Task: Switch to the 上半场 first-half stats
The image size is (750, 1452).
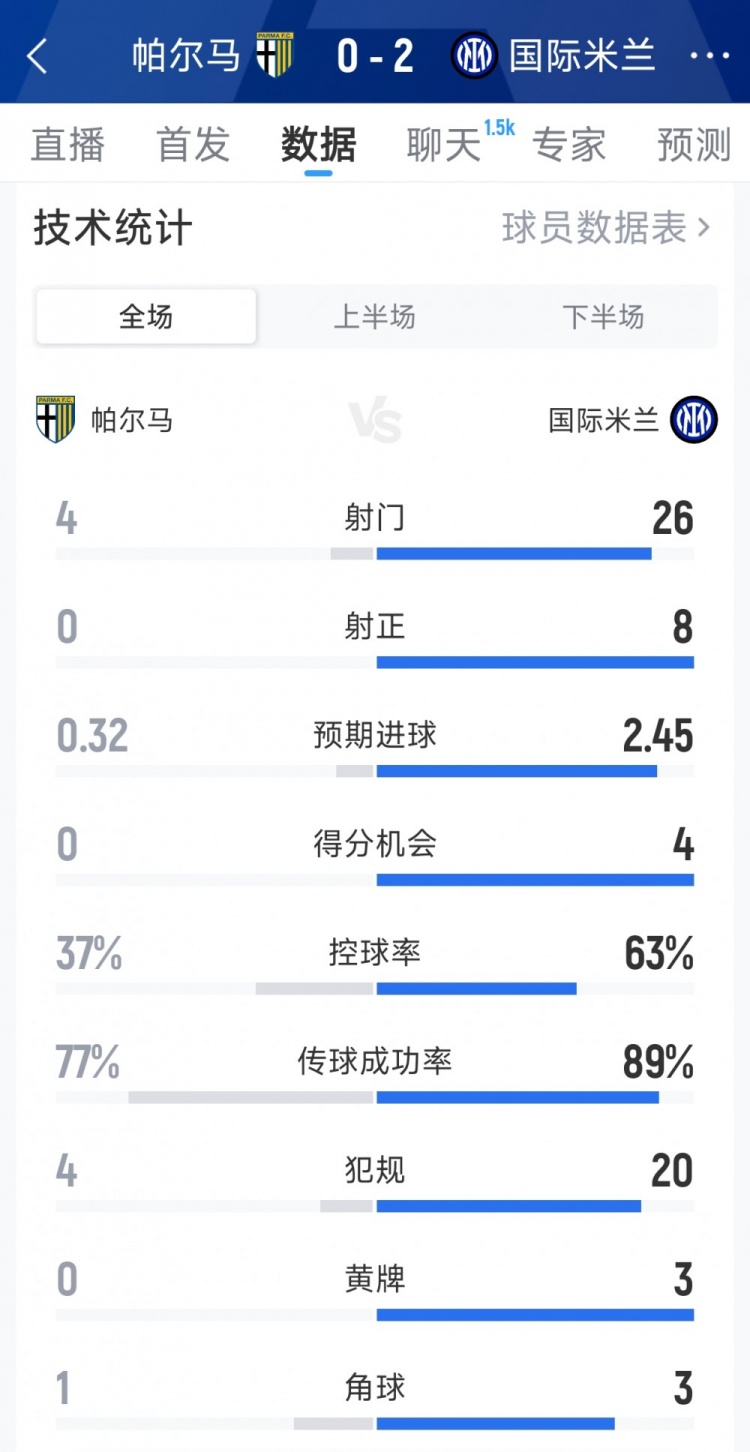Action: tap(375, 316)
